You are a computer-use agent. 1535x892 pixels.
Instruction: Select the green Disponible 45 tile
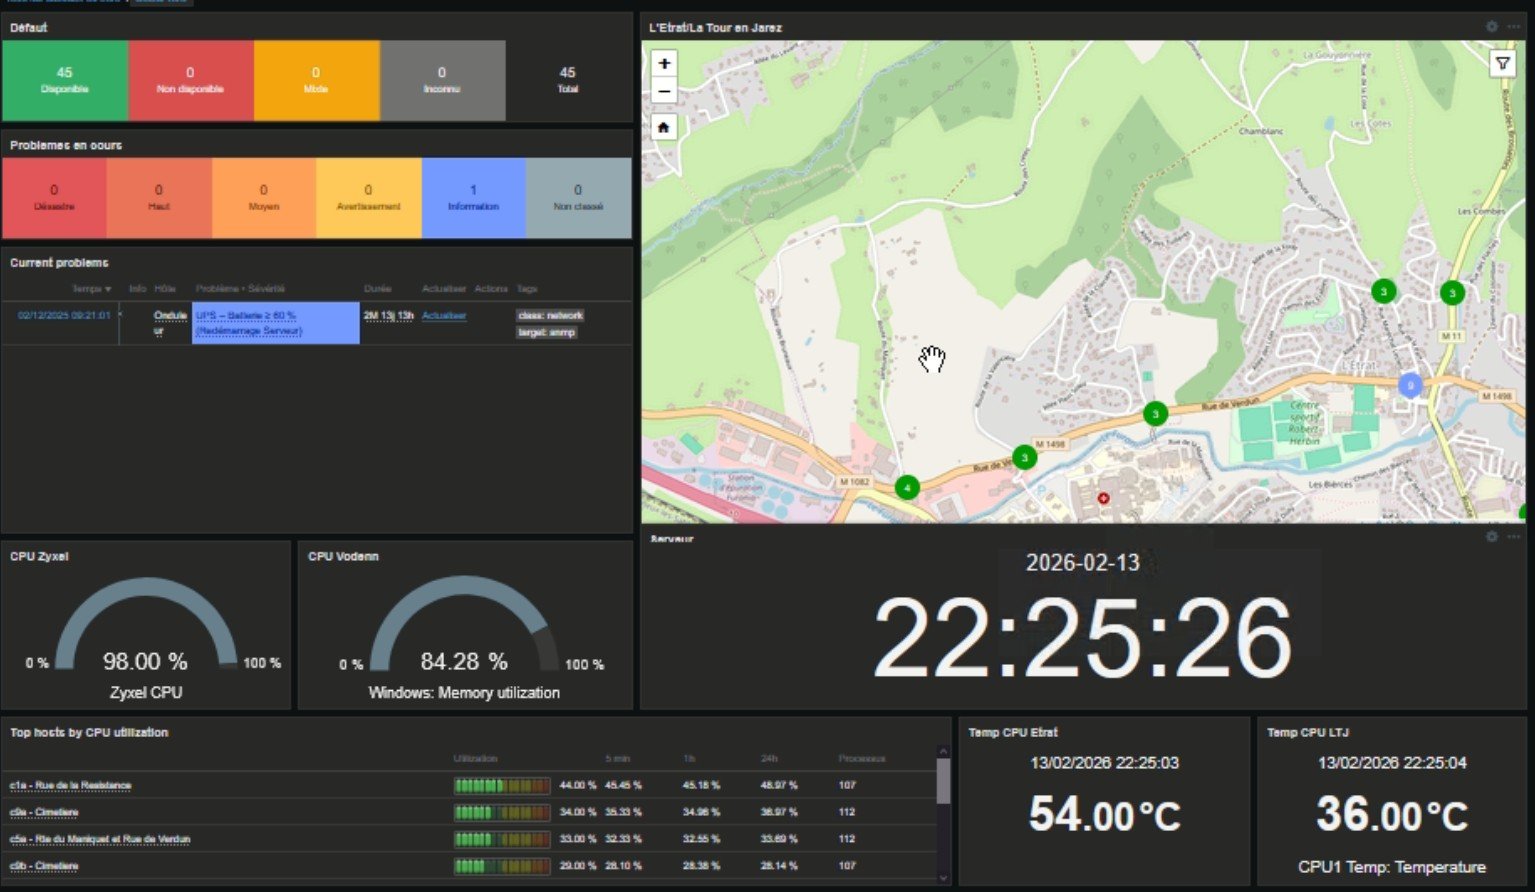click(x=65, y=80)
